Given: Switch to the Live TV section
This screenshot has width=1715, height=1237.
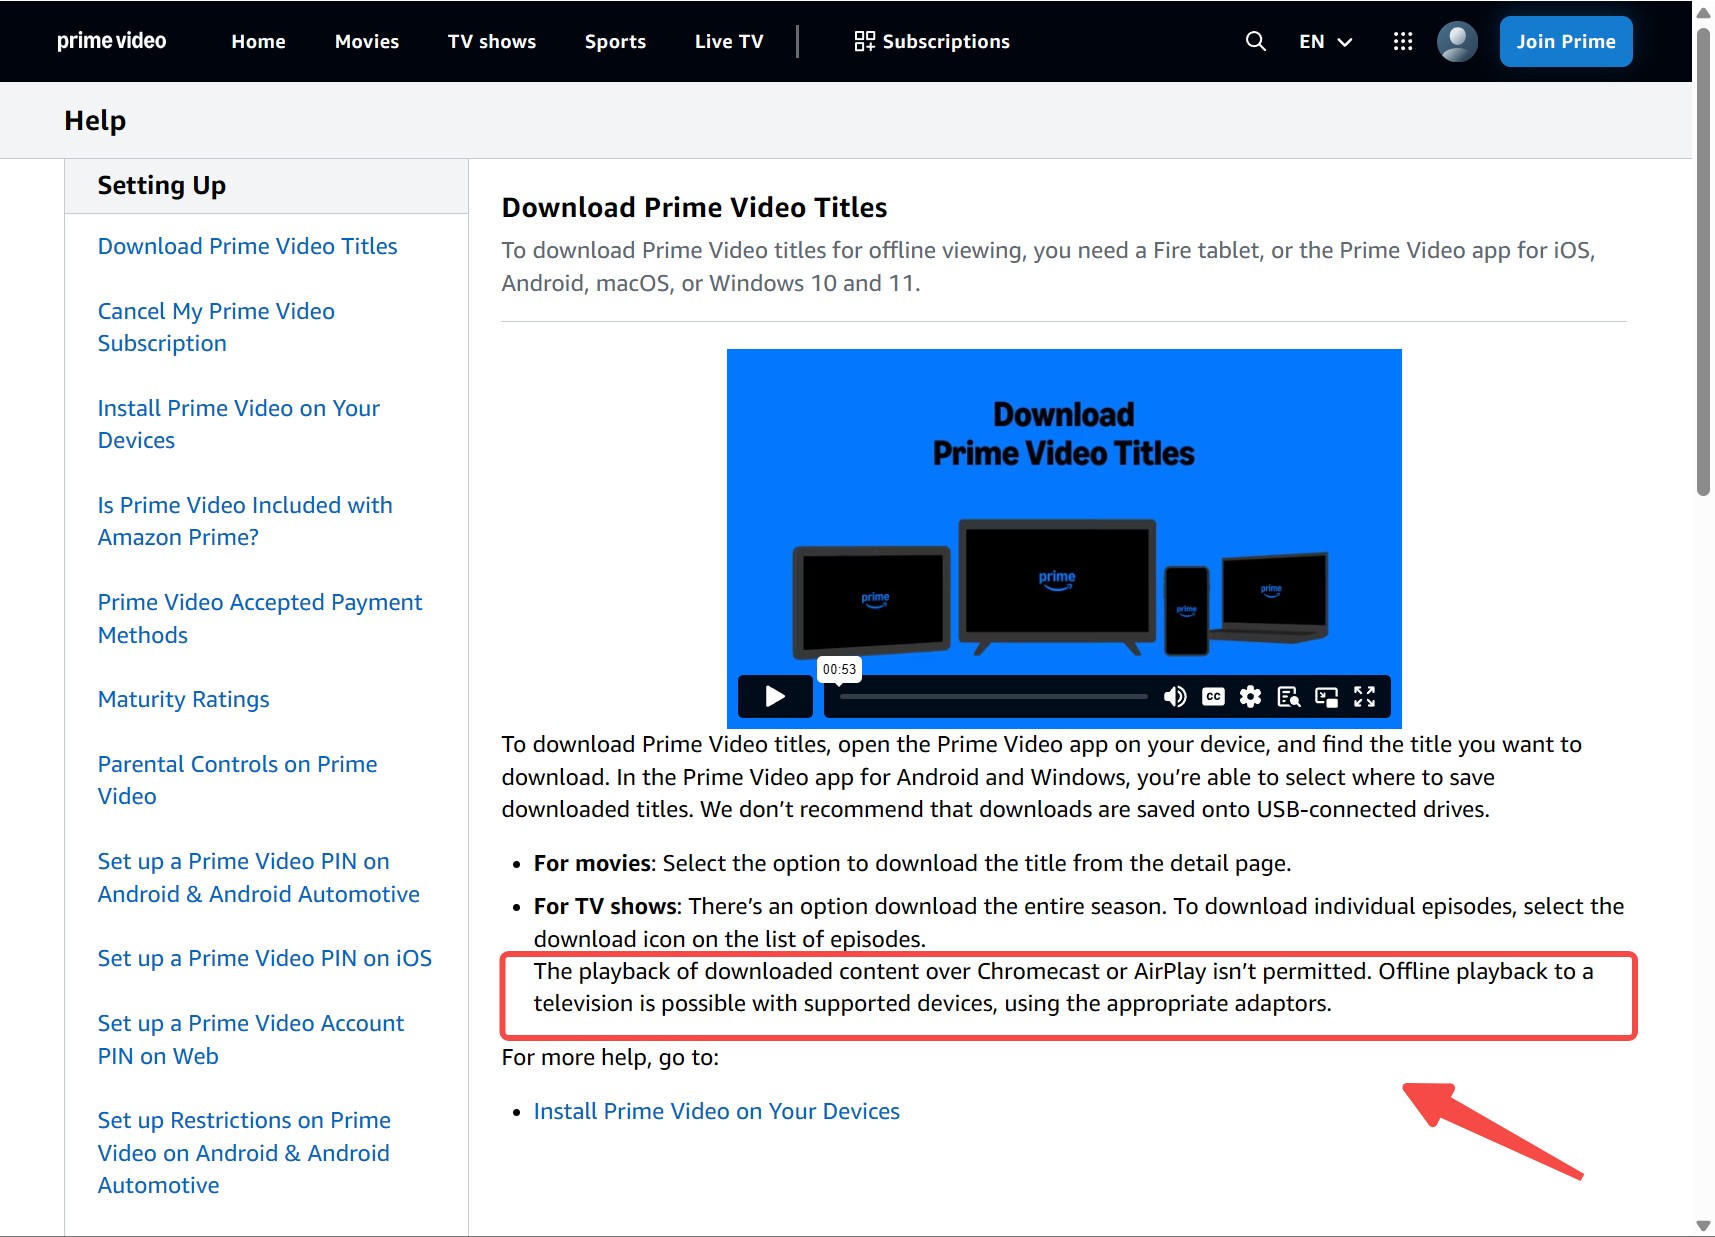Looking at the screenshot, I should (728, 41).
